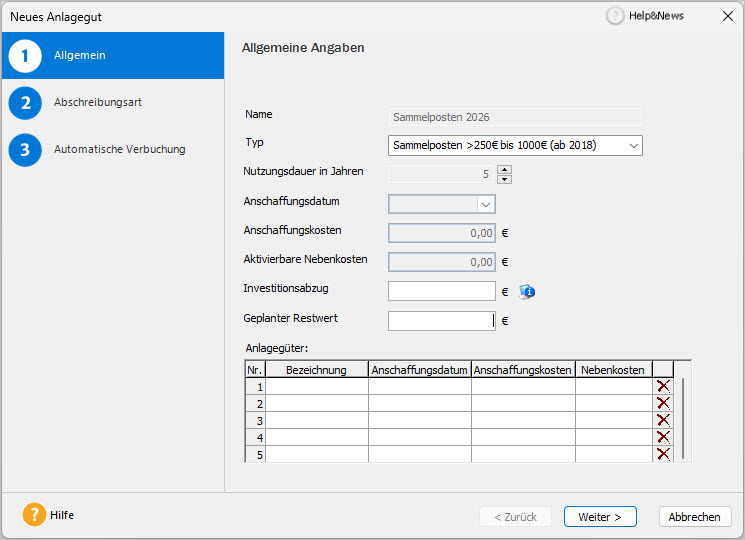Go to step 2 Abschreibungsart
The image size is (745, 540).
[104, 102]
